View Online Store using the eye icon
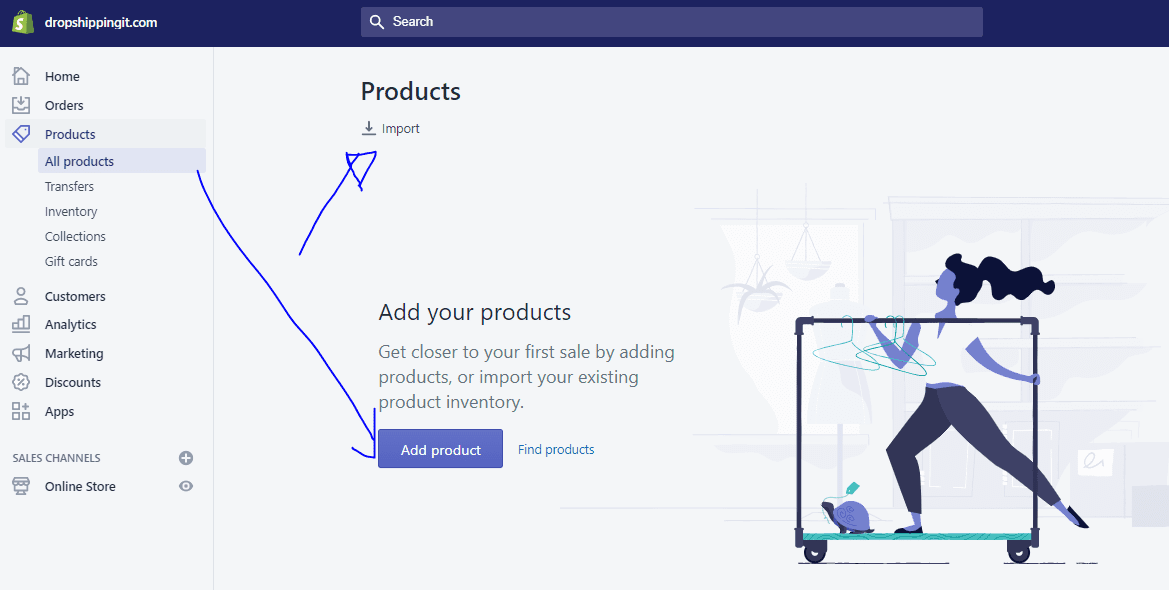 click(x=186, y=486)
